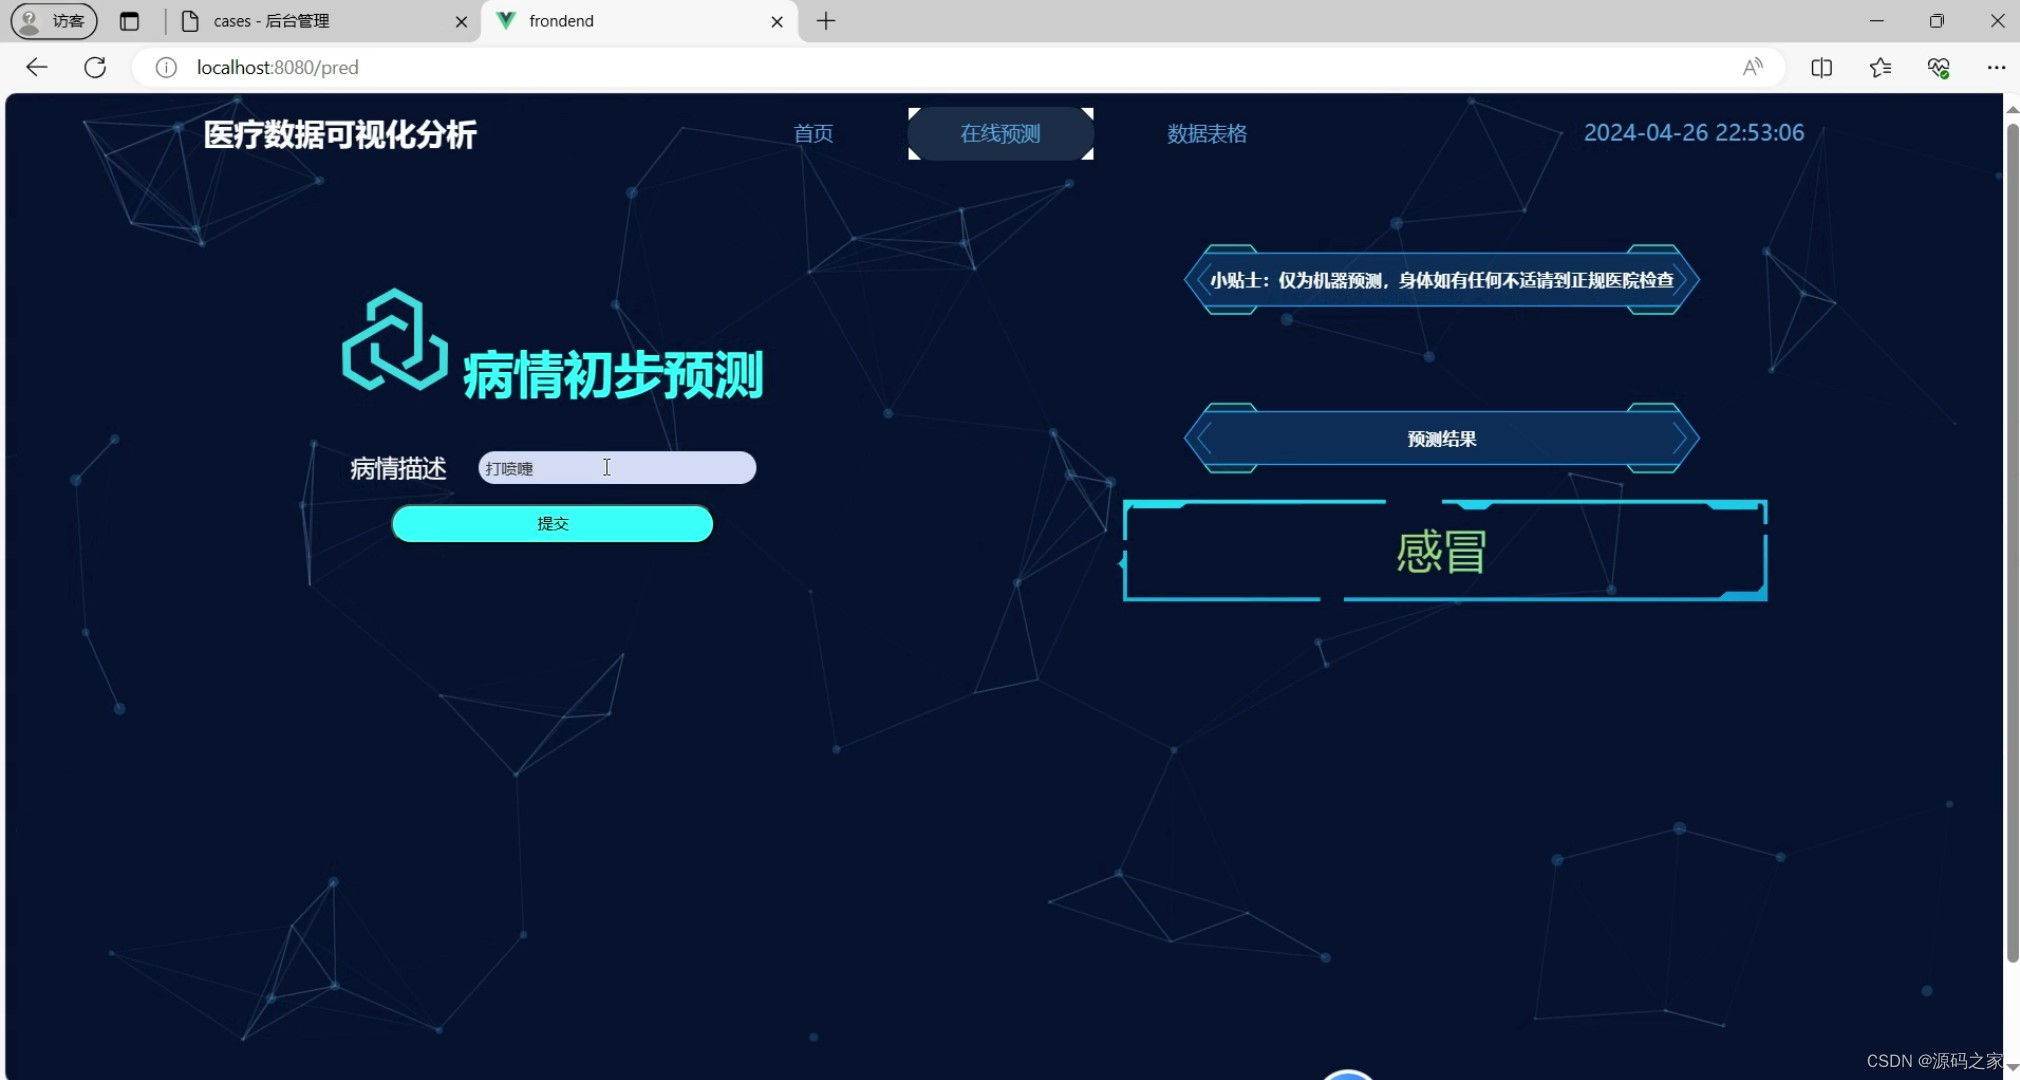The width and height of the screenshot is (2020, 1080).
Task: Click the 感冒 prediction result box
Action: pyautogui.click(x=1442, y=551)
